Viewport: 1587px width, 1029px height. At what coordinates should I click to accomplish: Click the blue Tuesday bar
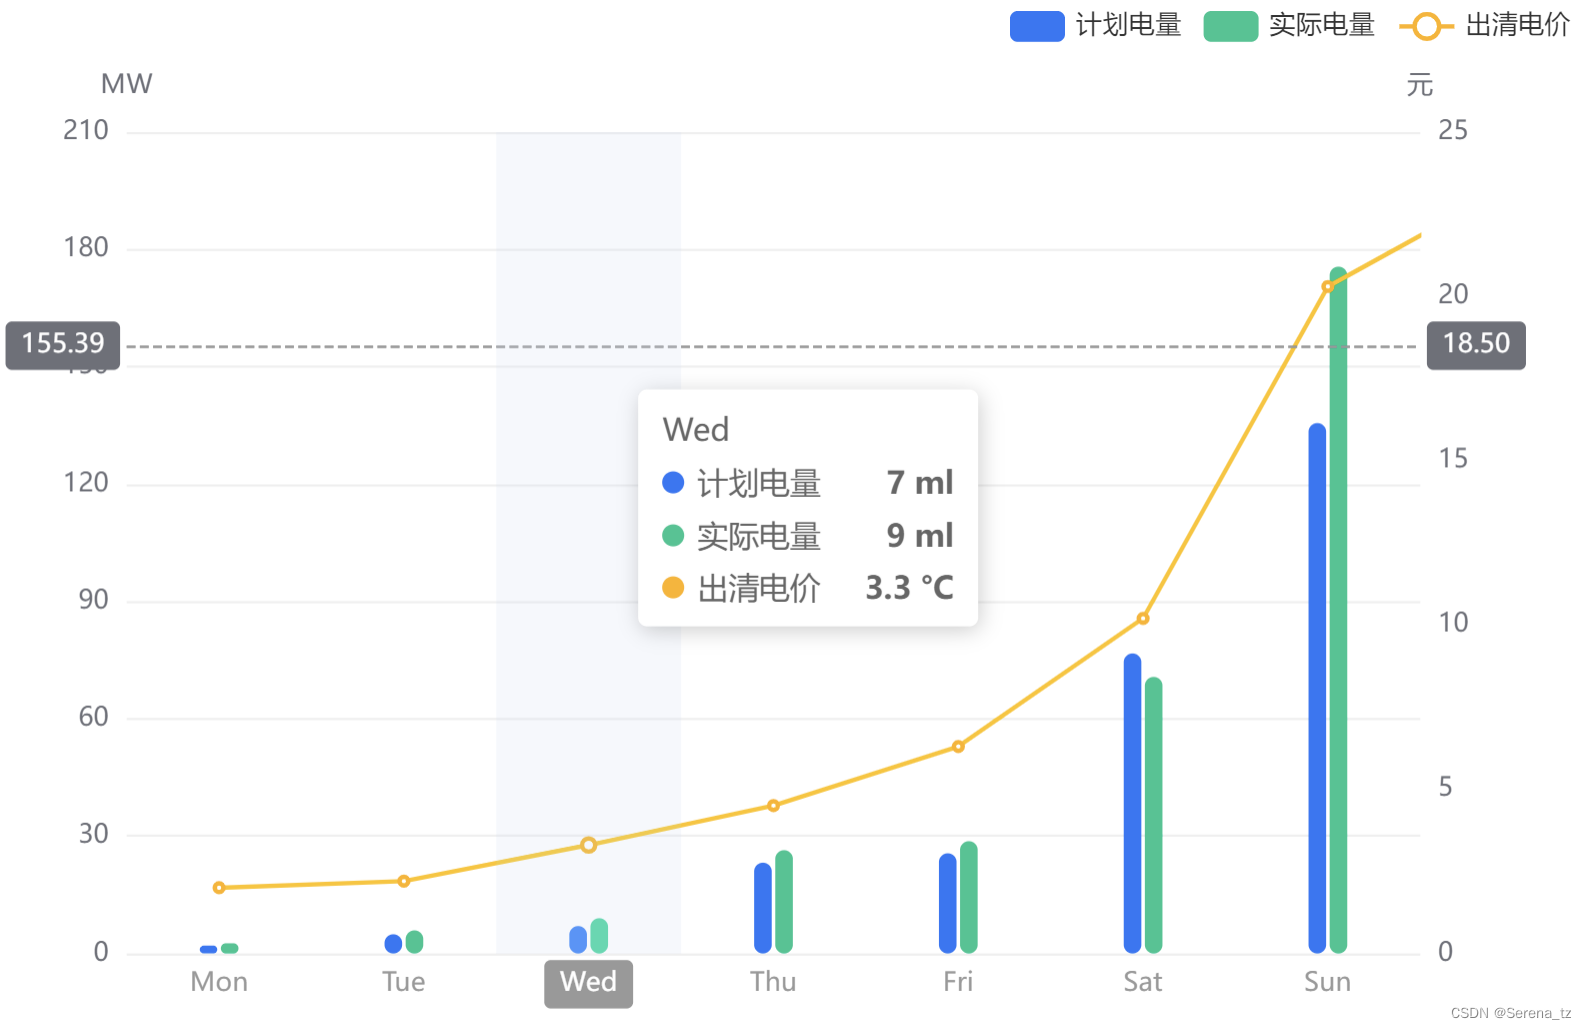[x=393, y=944]
